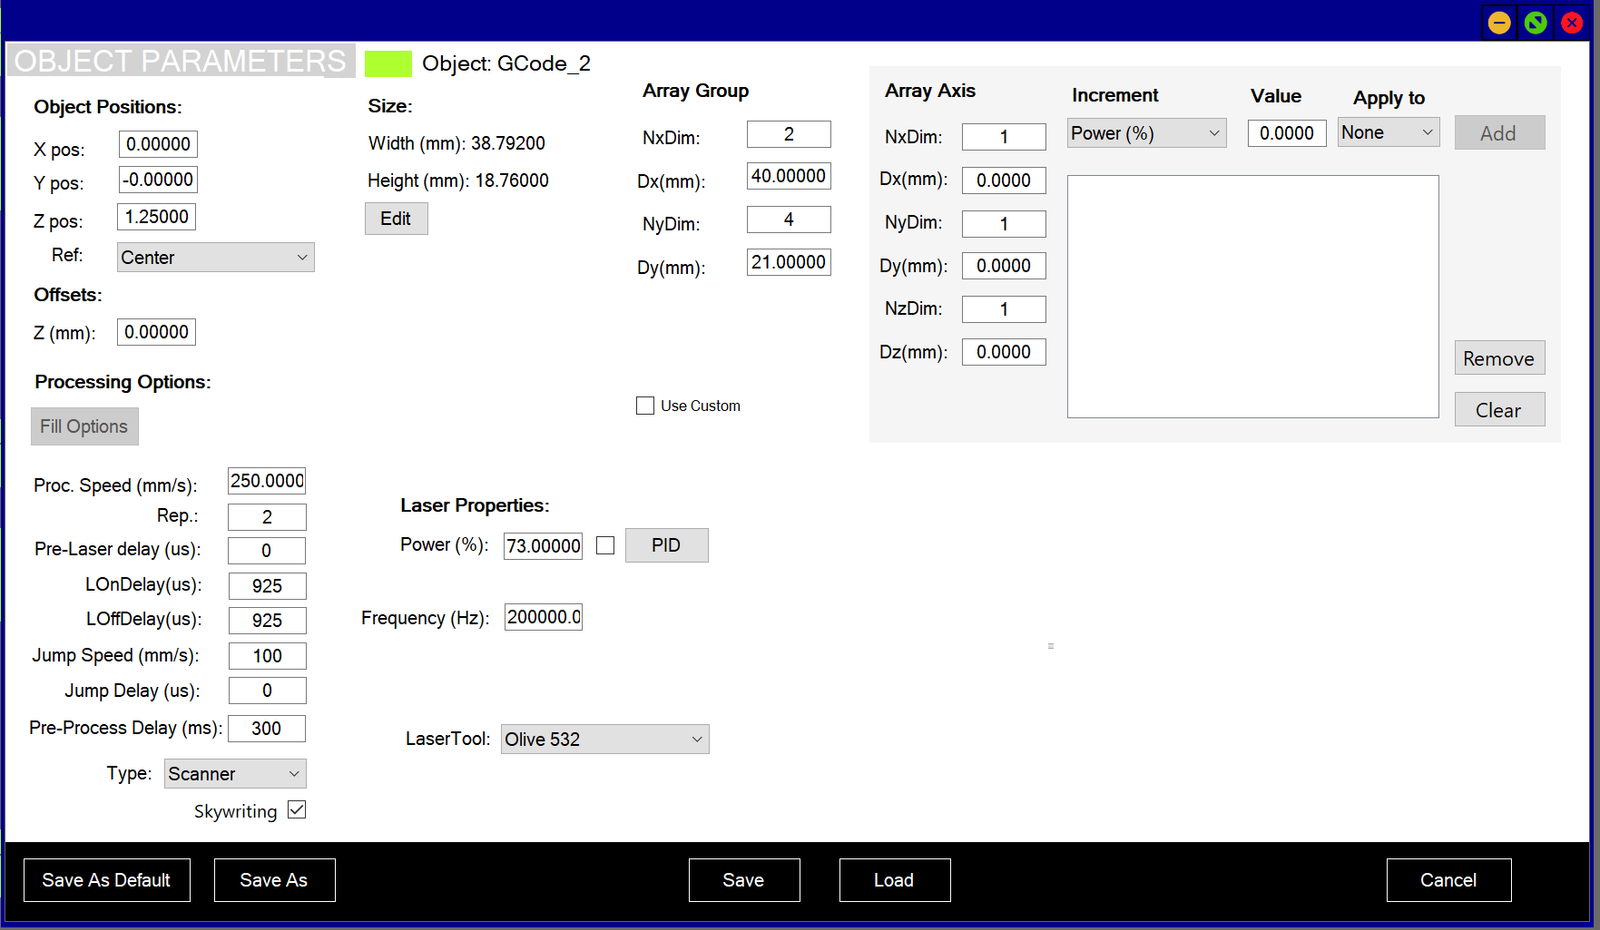Click the Array Group NxDim field
The image size is (1600, 930).
[x=789, y=134]
